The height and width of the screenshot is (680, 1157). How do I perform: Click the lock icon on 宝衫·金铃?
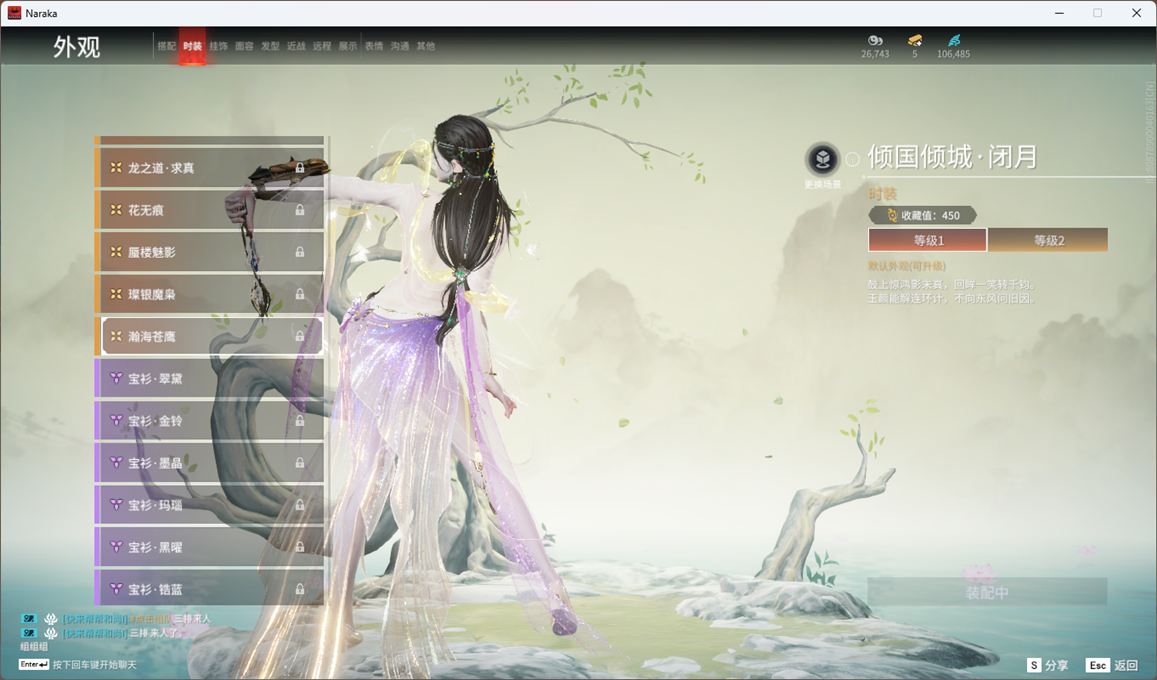point(300,420)
